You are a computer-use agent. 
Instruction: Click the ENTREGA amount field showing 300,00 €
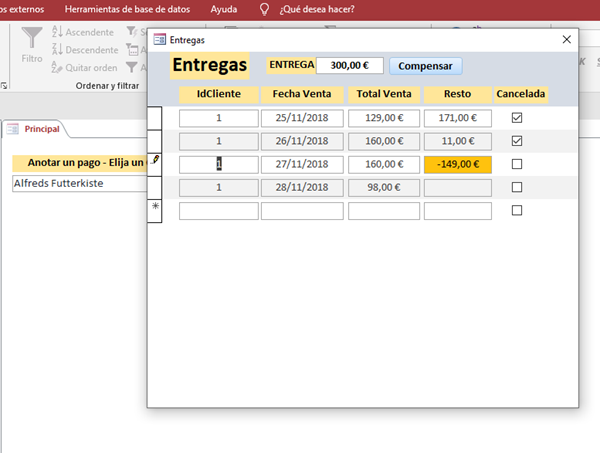(349, 66)
